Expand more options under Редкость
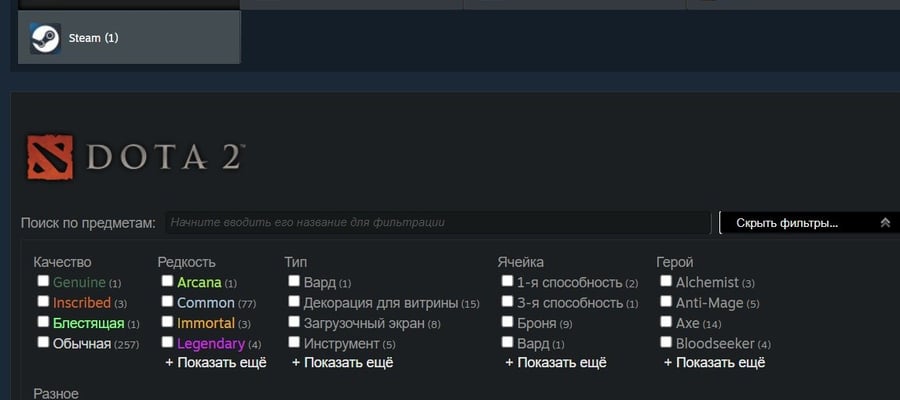The height and width of the screenshot is (400, 900). point(216,363)
